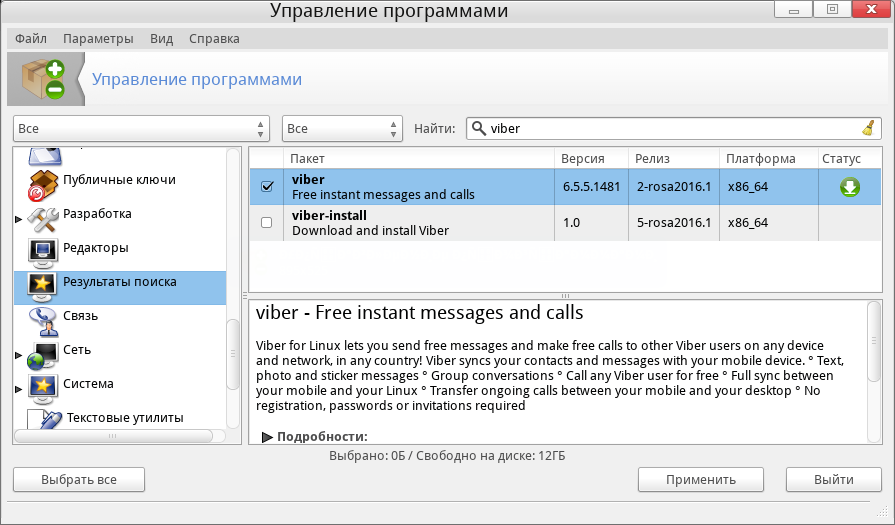Click release 5-rosa2016.1 cell
The height and width of the screenshot is (525, 895).
674,223
